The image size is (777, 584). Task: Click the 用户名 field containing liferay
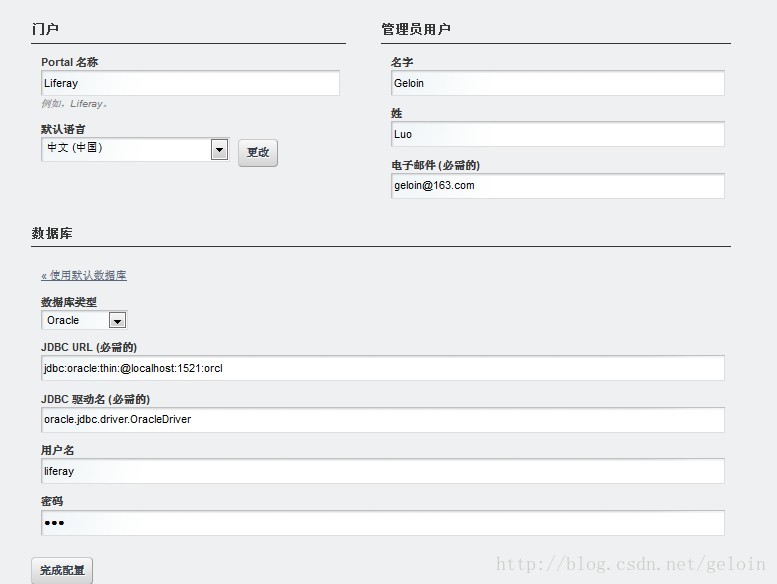click(x=383, y=471)
